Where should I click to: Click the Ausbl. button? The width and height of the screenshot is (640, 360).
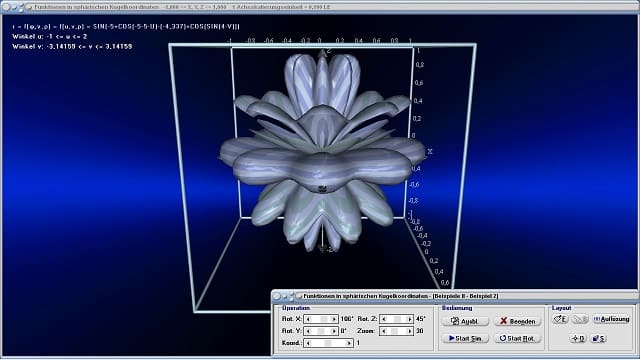pyautogui.click(x=465, y=321)
